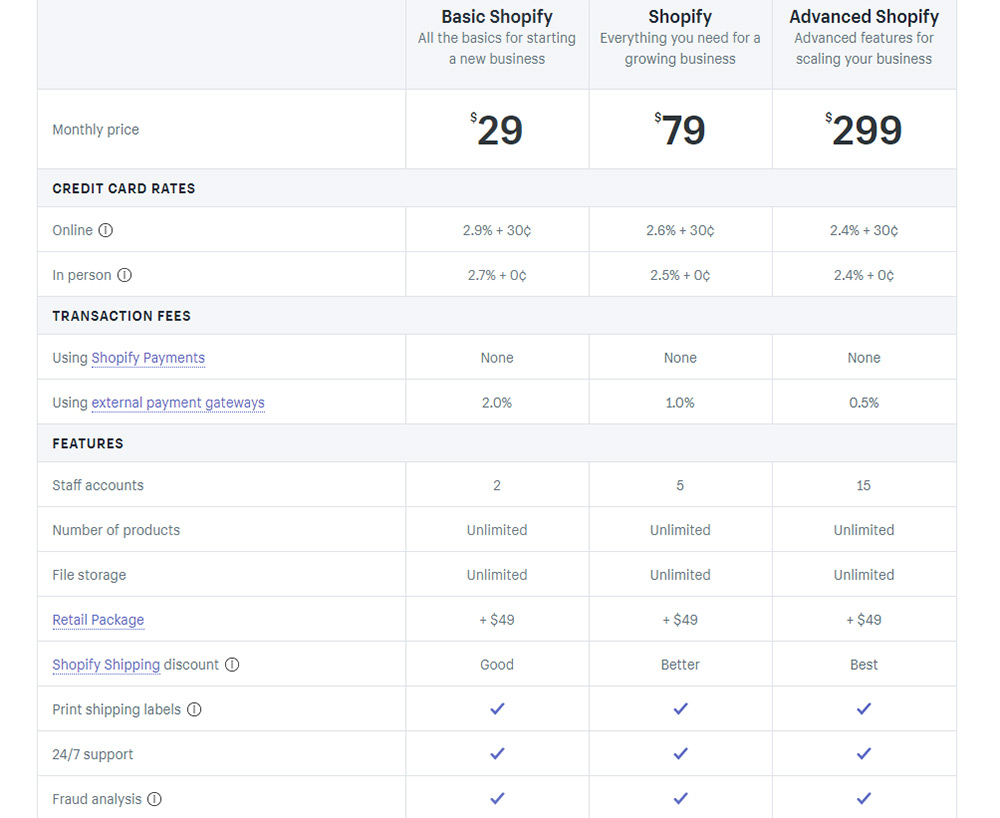Screen dimensions: 1000x818
Task: Click the 2.7% + 0¢ in-person rate
Action: tap(497, 275)
